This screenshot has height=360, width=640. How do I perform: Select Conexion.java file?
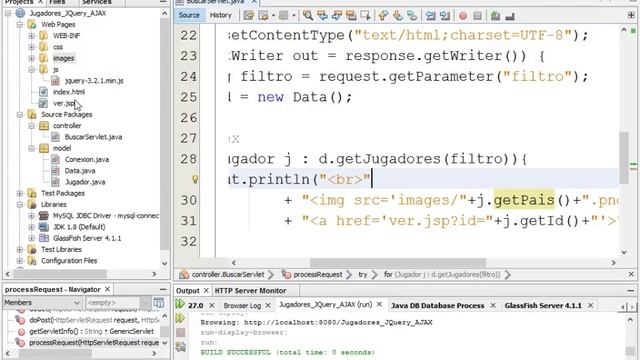(87, 160)
